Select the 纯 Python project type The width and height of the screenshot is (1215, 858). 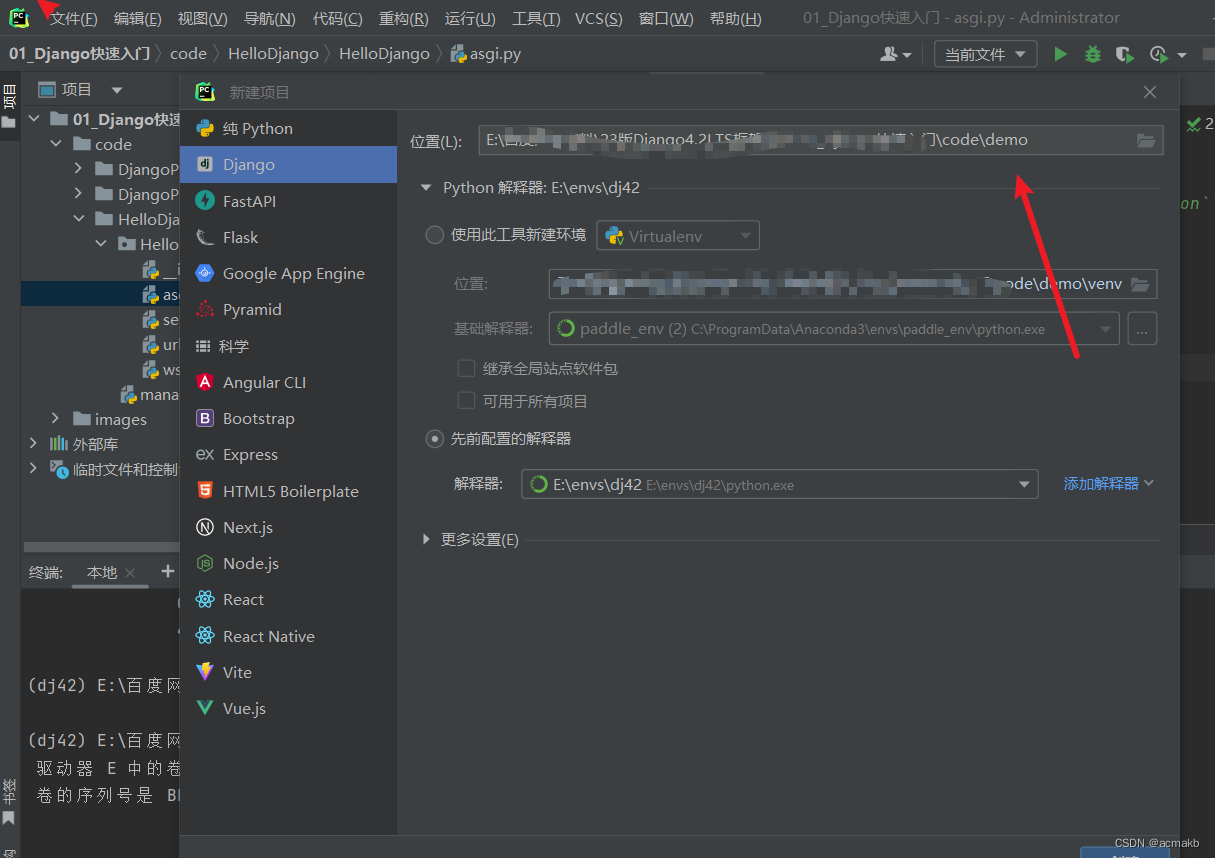pos(288,128)
